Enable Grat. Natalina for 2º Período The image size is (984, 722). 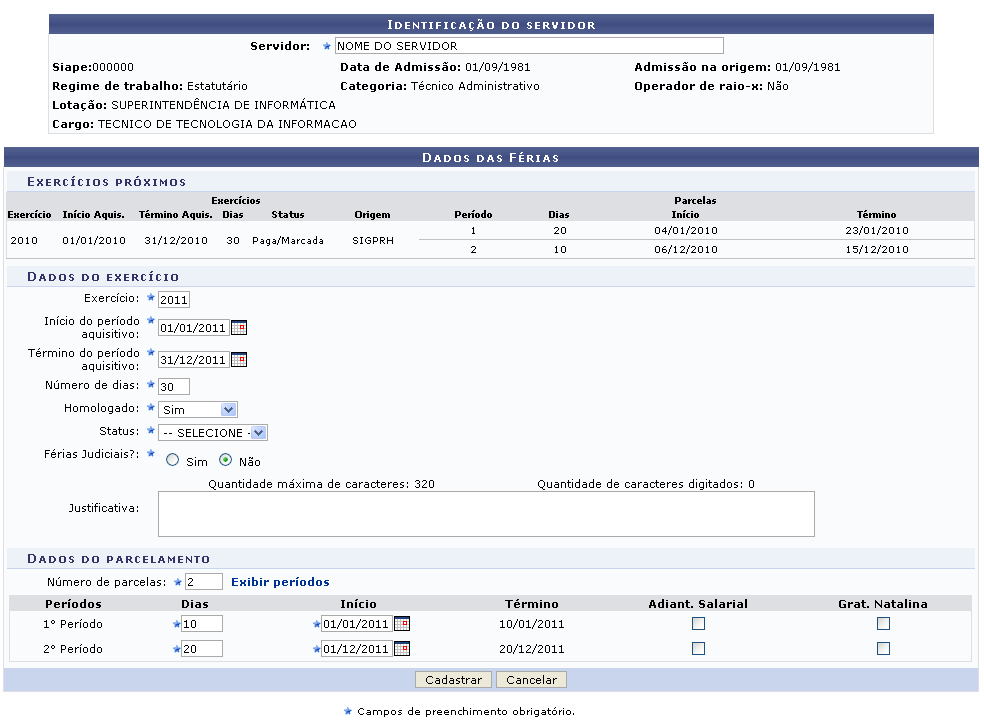[883, 648]
